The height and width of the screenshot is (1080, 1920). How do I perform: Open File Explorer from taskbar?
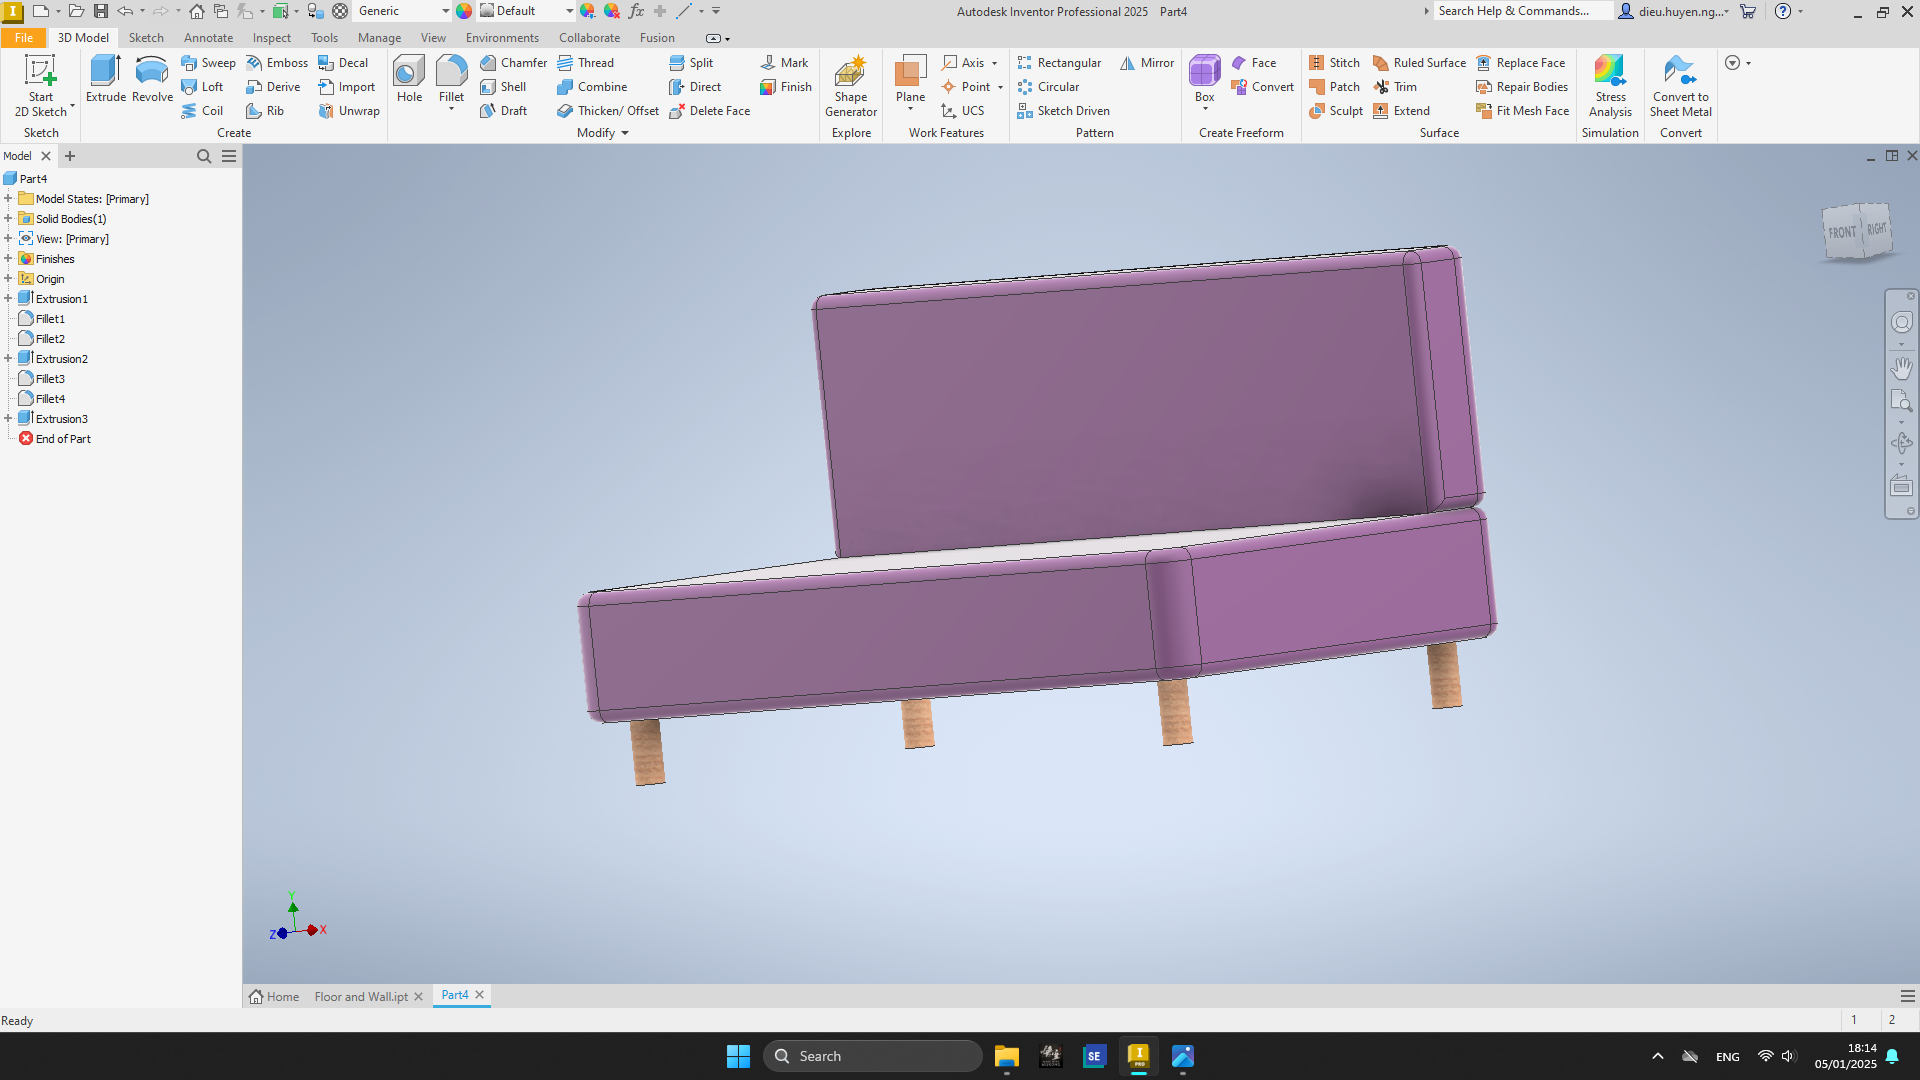tap(1006, 1056)
